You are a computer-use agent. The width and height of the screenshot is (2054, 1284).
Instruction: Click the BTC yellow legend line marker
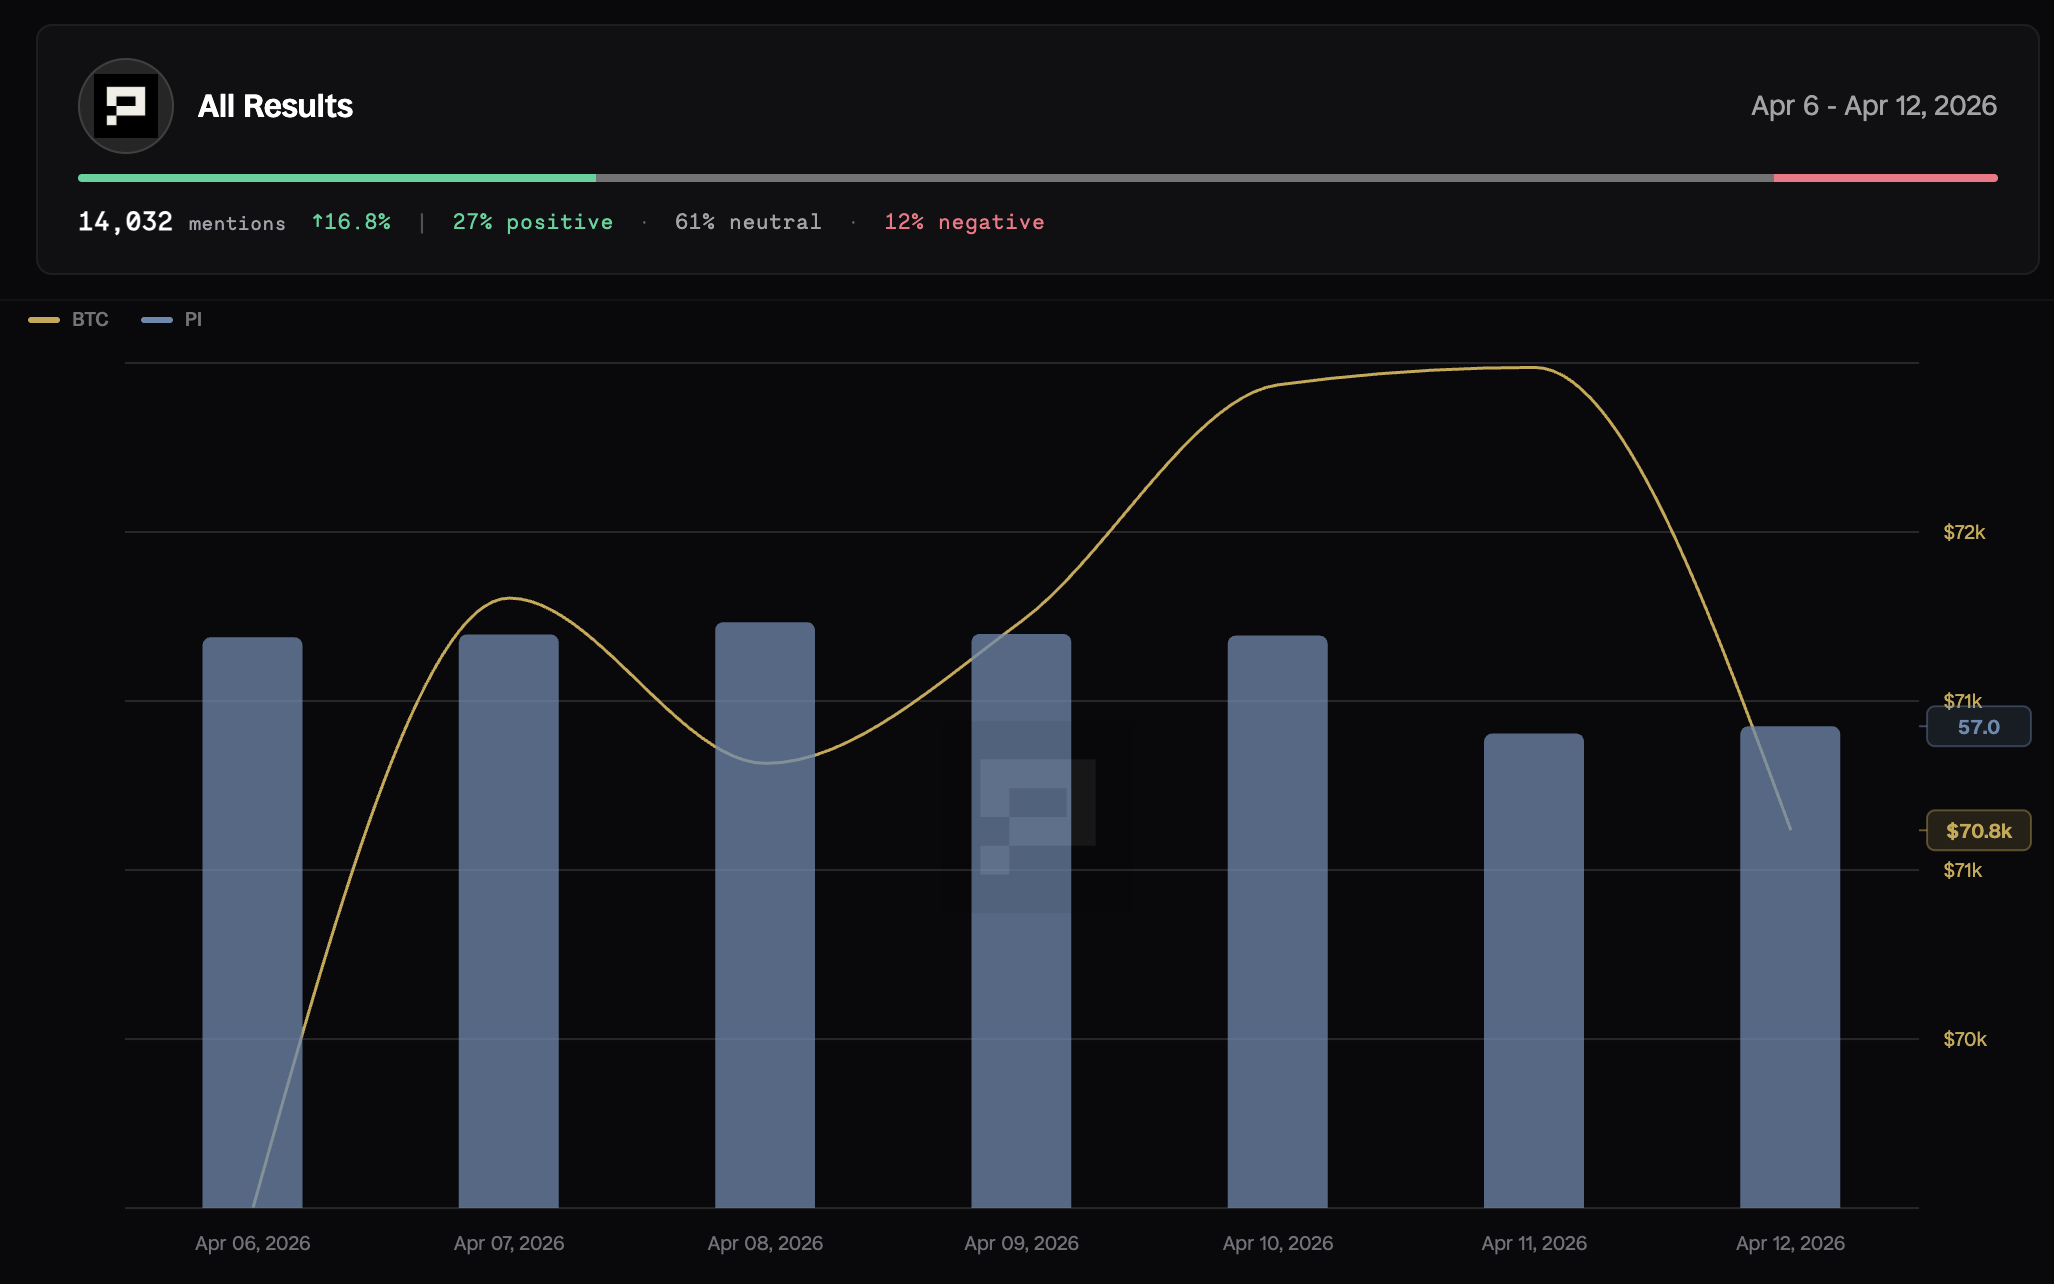(44, 320)
